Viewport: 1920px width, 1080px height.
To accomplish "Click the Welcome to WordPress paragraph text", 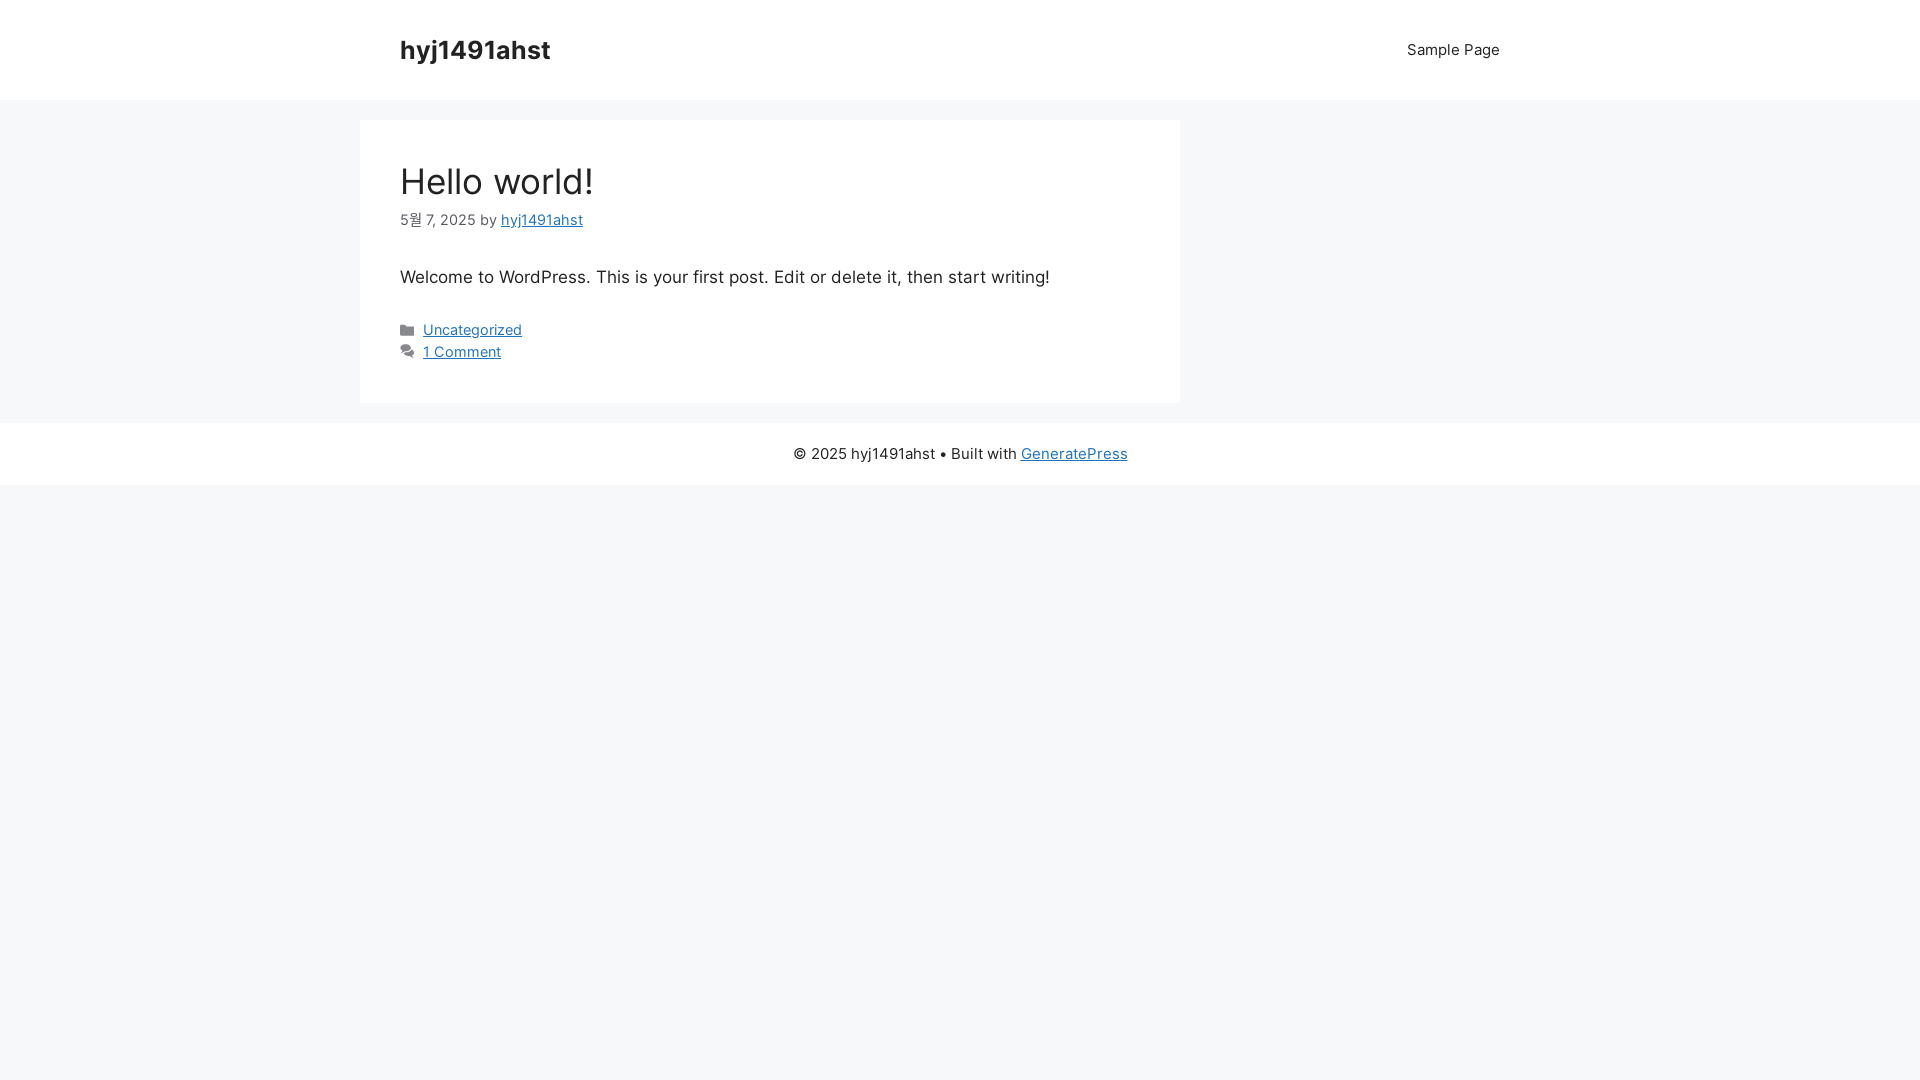I will click(725, 277).
